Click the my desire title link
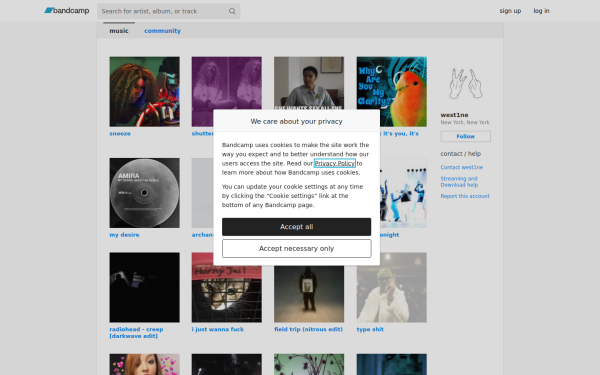This screenshot has height=375, width=600. [124, 235]
